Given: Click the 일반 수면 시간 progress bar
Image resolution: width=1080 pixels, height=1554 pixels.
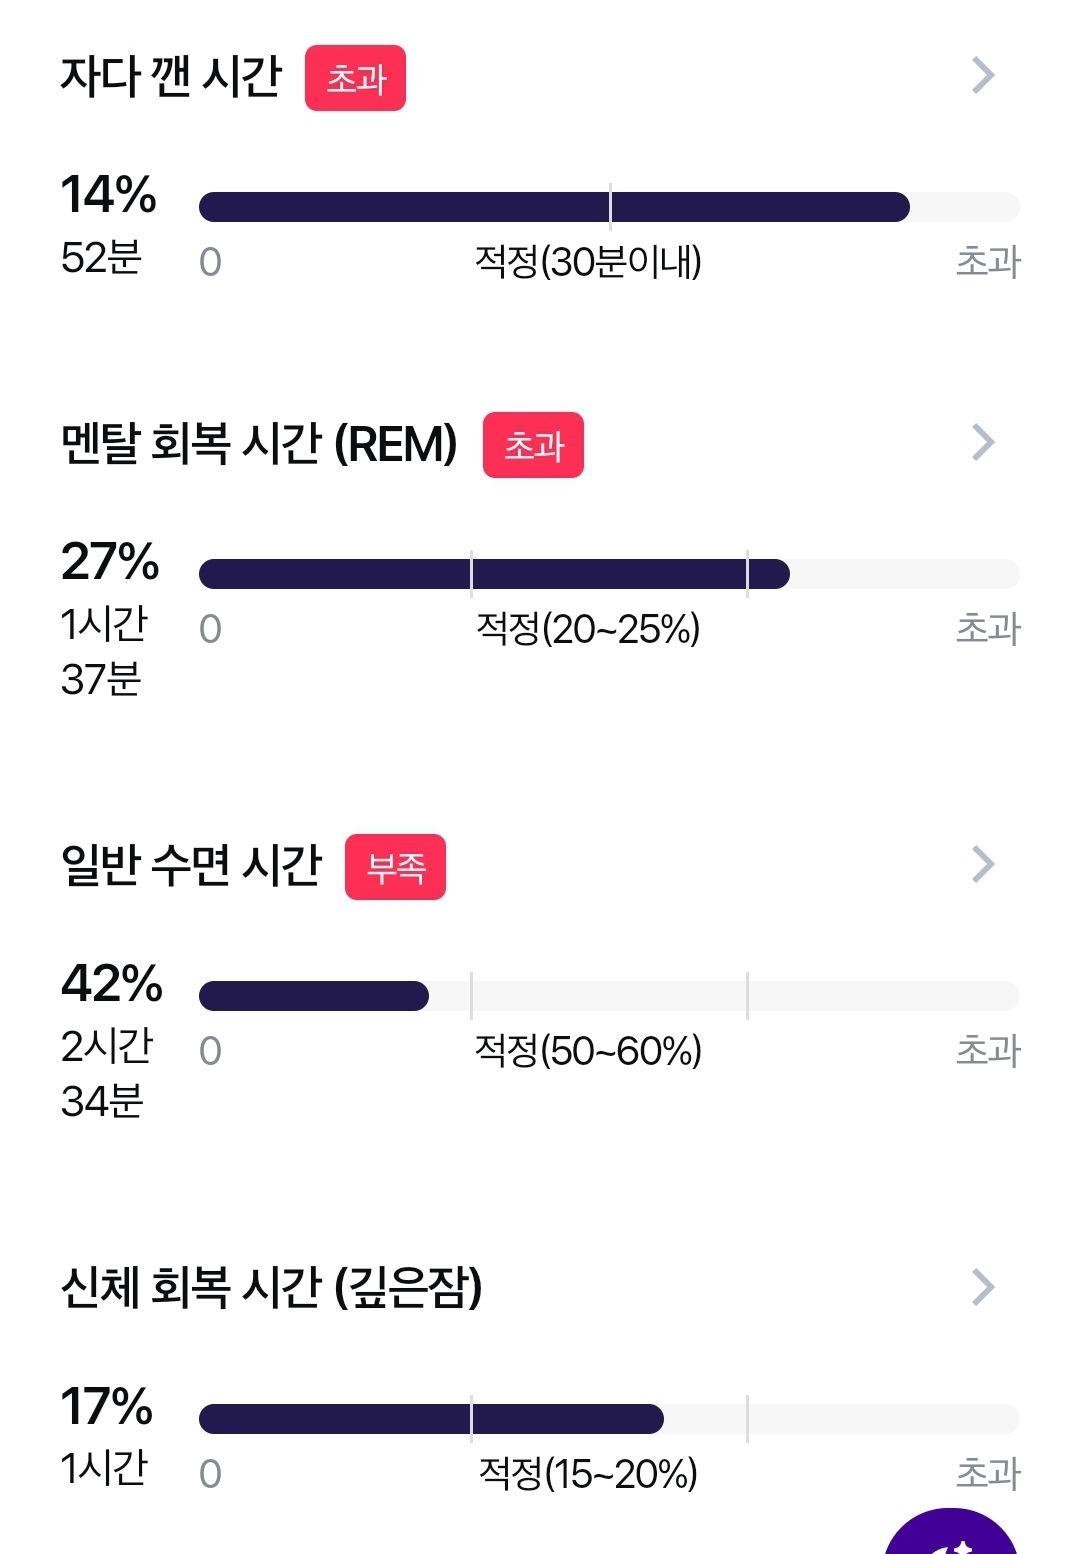Looking at the screenshot, I should pyautogui.click(x=609, y=996).
